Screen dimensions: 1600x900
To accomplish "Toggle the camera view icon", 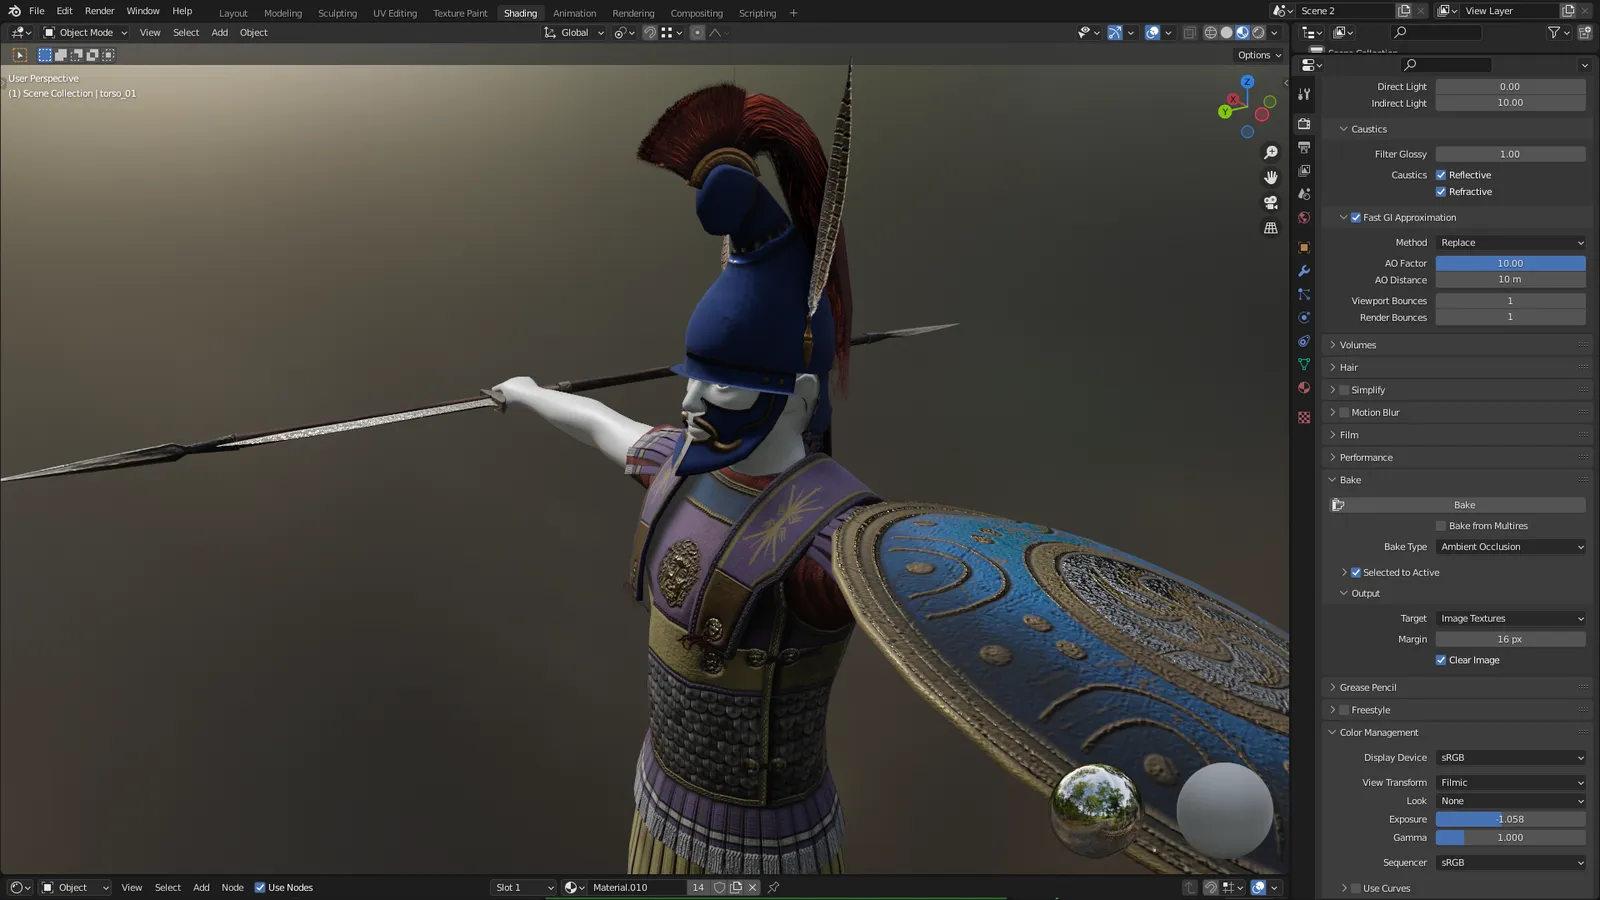I will point(1271,203).
